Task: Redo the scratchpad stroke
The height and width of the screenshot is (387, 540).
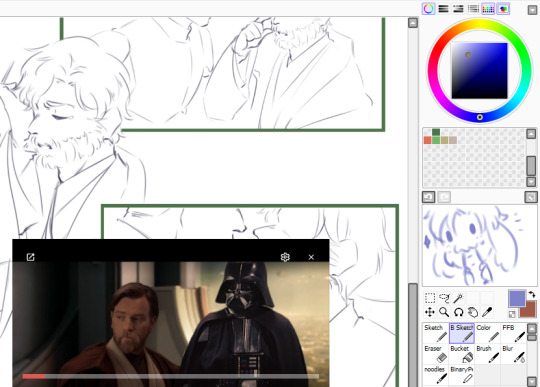Action: [x=444, y=197]
